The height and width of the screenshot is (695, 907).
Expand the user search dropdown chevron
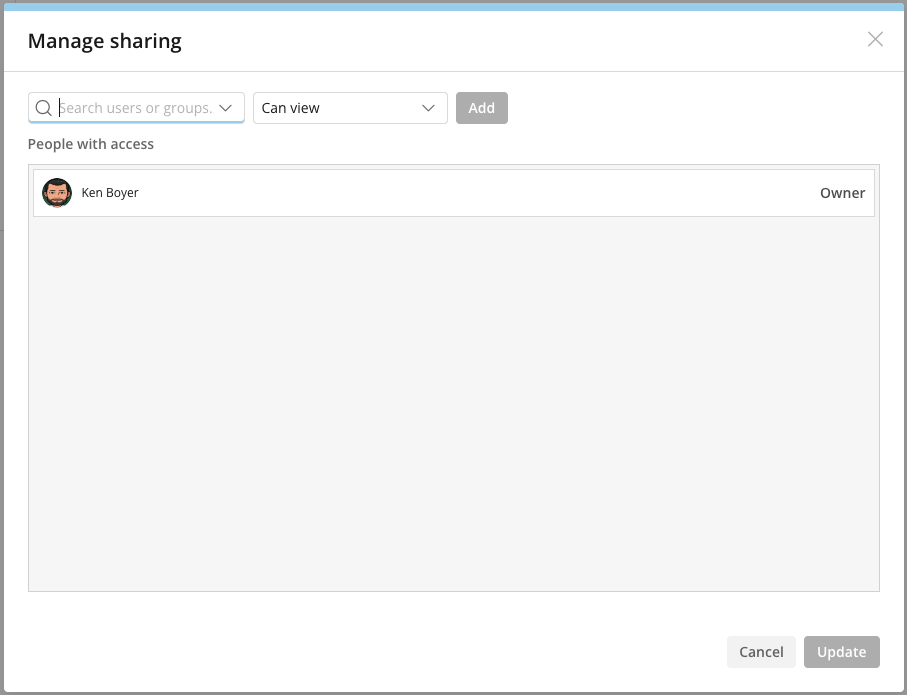point(226,108)
